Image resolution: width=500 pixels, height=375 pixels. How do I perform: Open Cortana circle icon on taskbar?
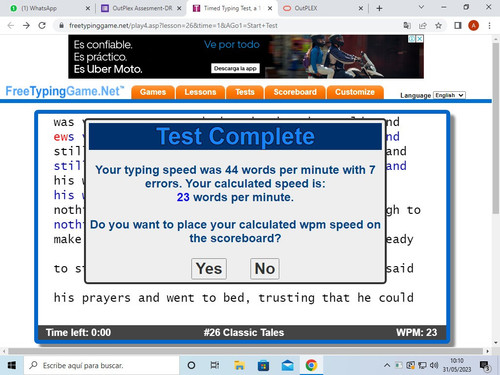tap(191, 365)
